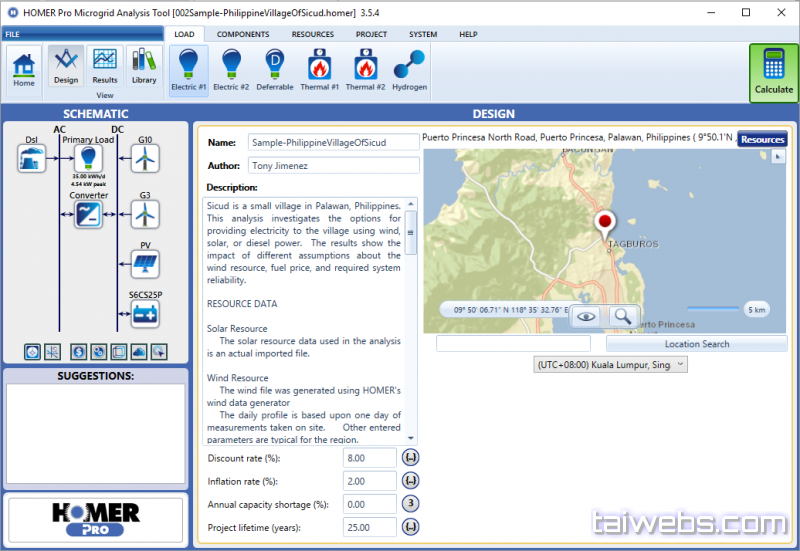Click the Location Search button
This screenshot has width=800, height=551.
tap(697, 344)
